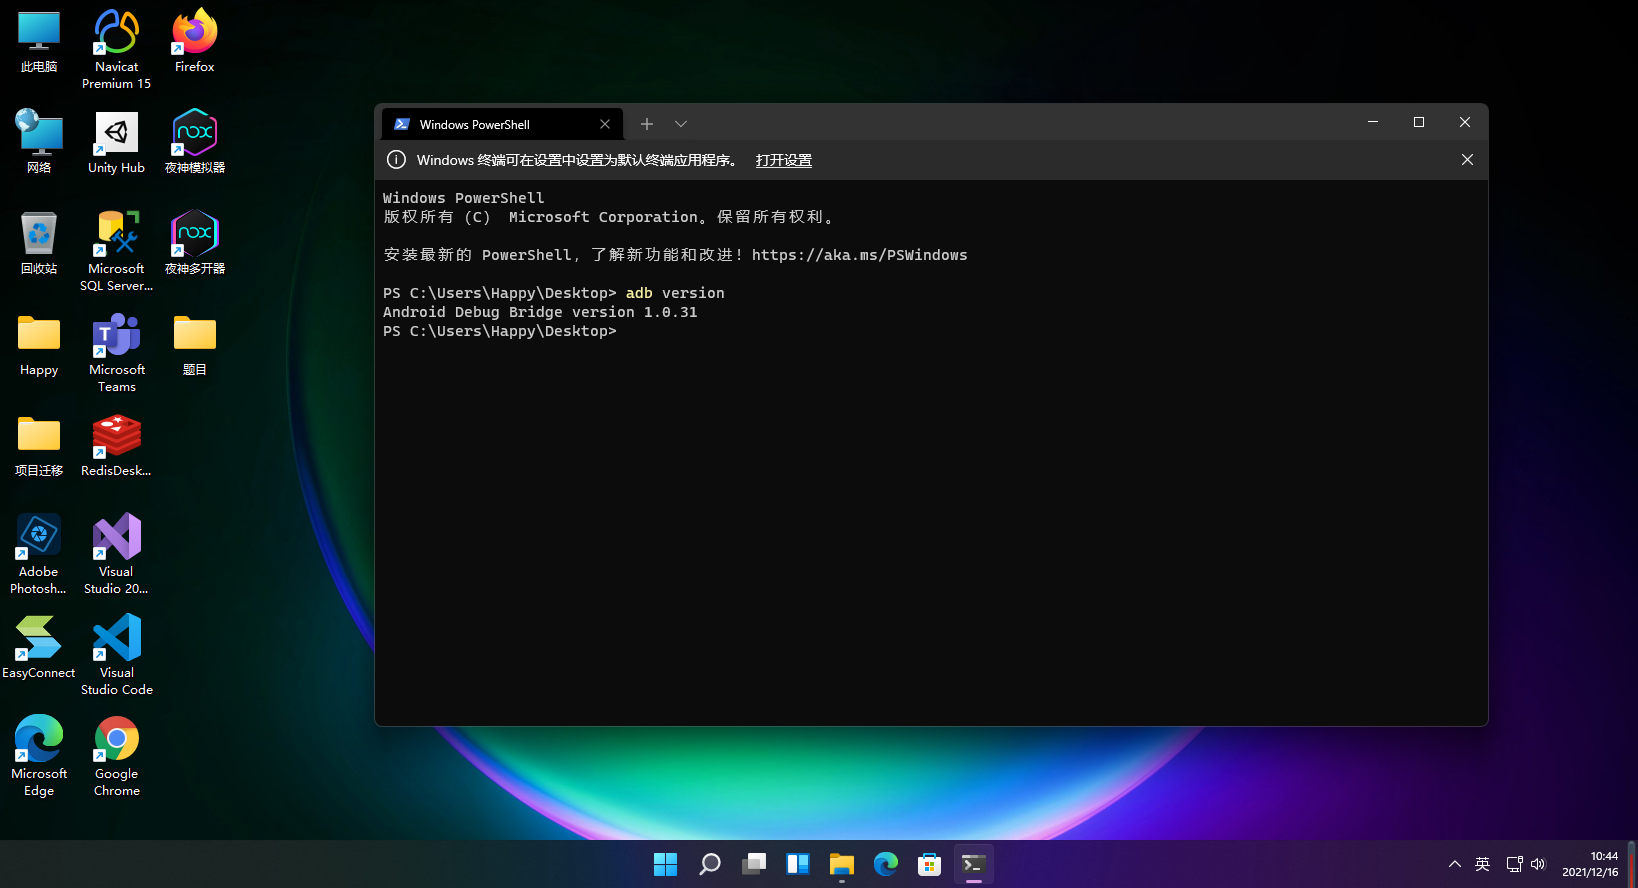Launch RedisDesktop shortcut

[117, 445]
